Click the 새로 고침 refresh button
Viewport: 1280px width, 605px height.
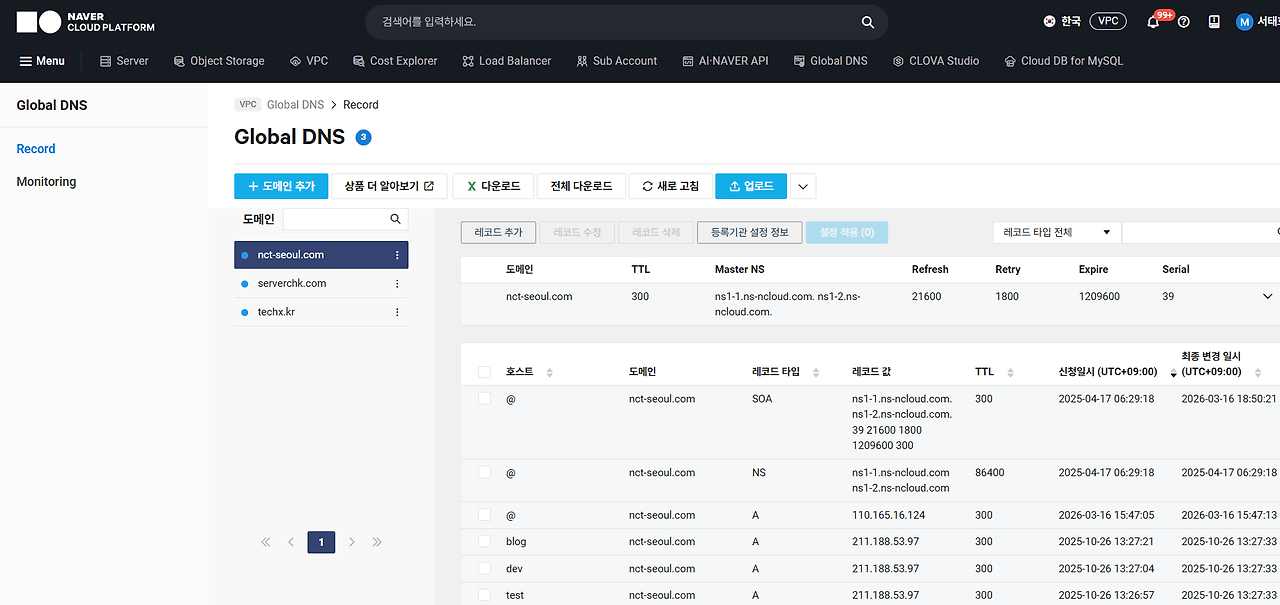coord(670,186)
